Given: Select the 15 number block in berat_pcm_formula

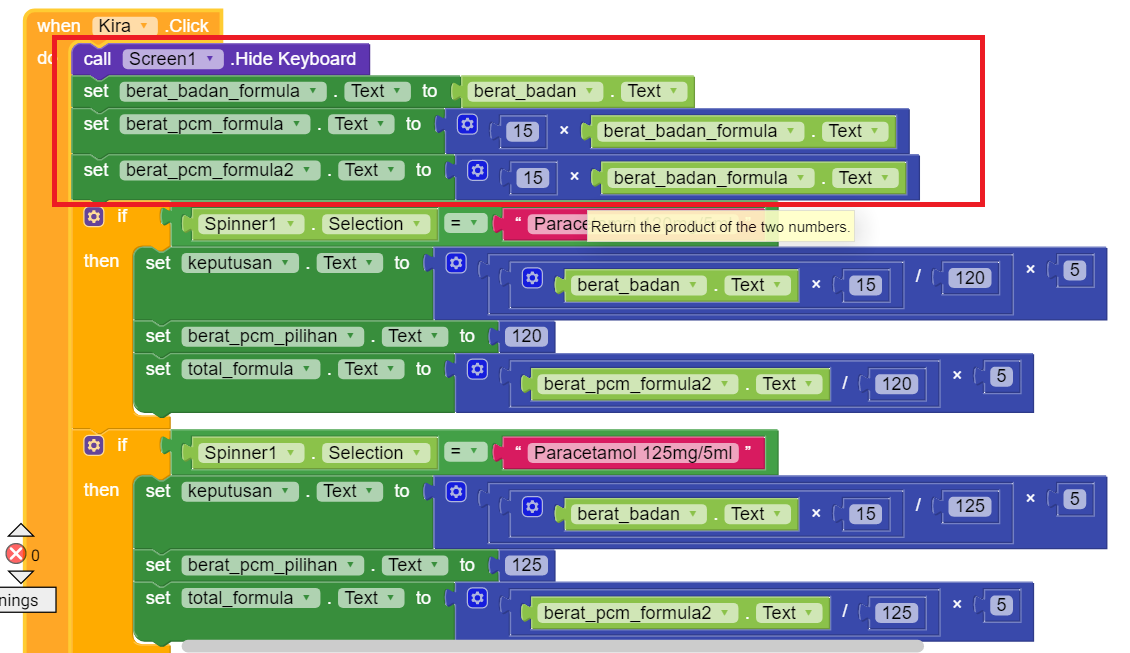Looking at the screenshot, I should coord(522,130).
